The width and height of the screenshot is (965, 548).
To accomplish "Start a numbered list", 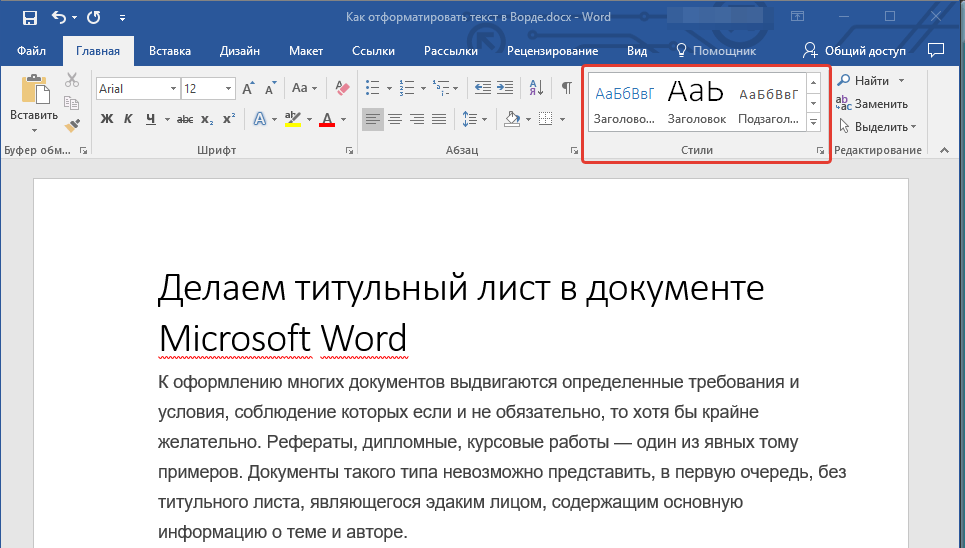I will click(x=407, y=88).
